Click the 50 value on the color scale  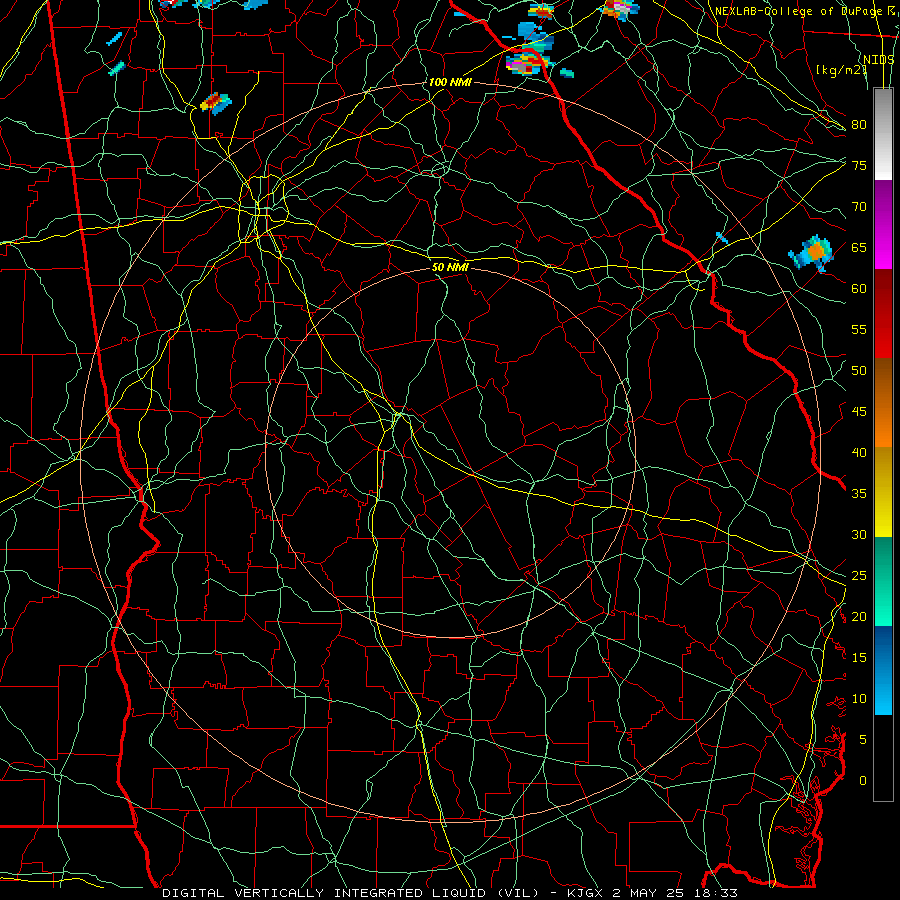pyautogui.click(x=859, y=371)
